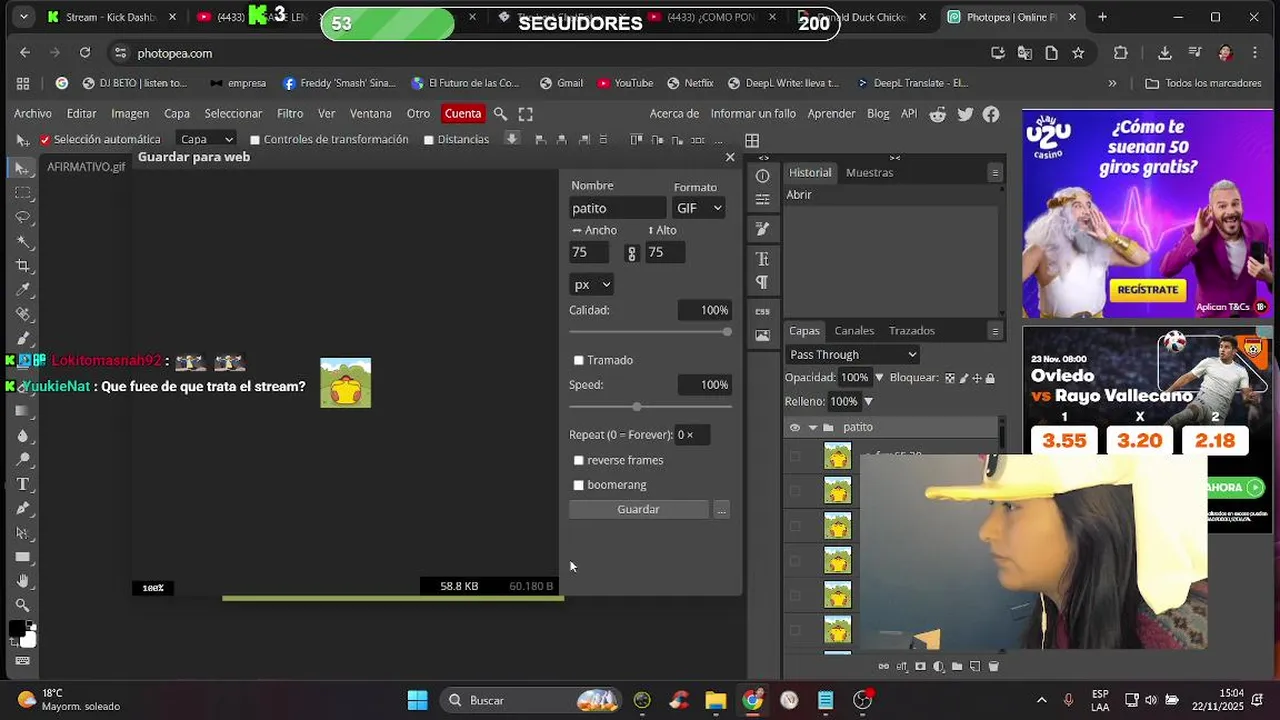
Task: Open the Pass Through blend mode dropdown
Action: (852, 354)
